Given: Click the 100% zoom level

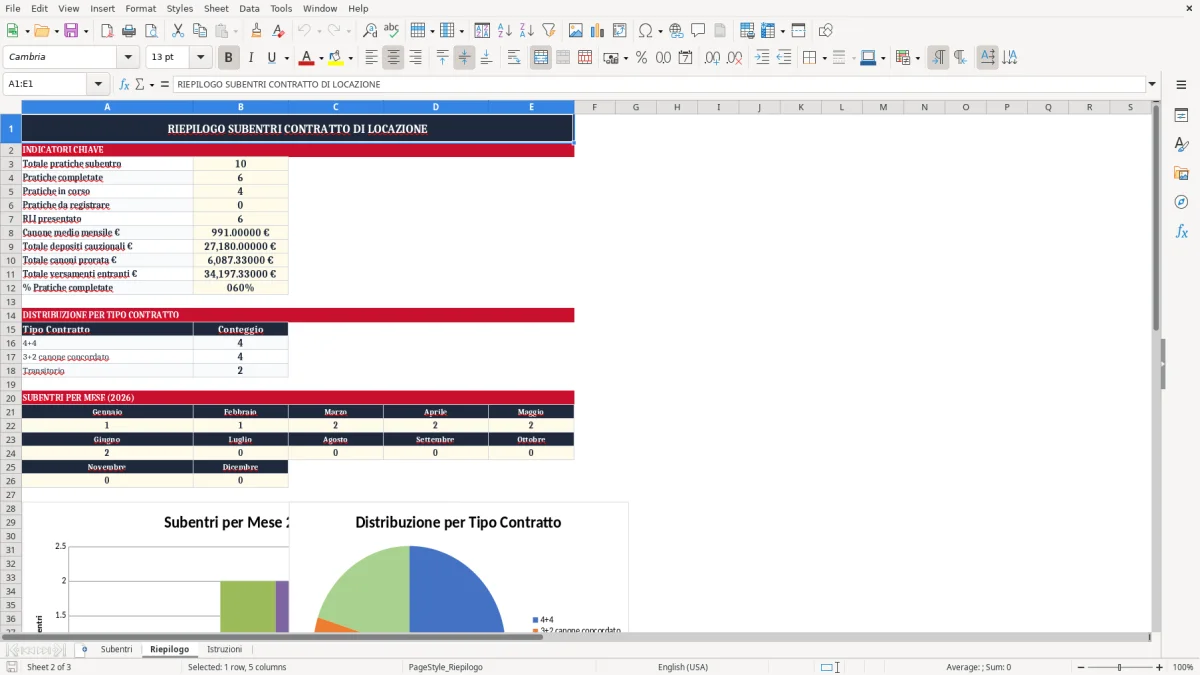Looking at the screenshot, I should pyautogui.click(x=1182, y=667).
